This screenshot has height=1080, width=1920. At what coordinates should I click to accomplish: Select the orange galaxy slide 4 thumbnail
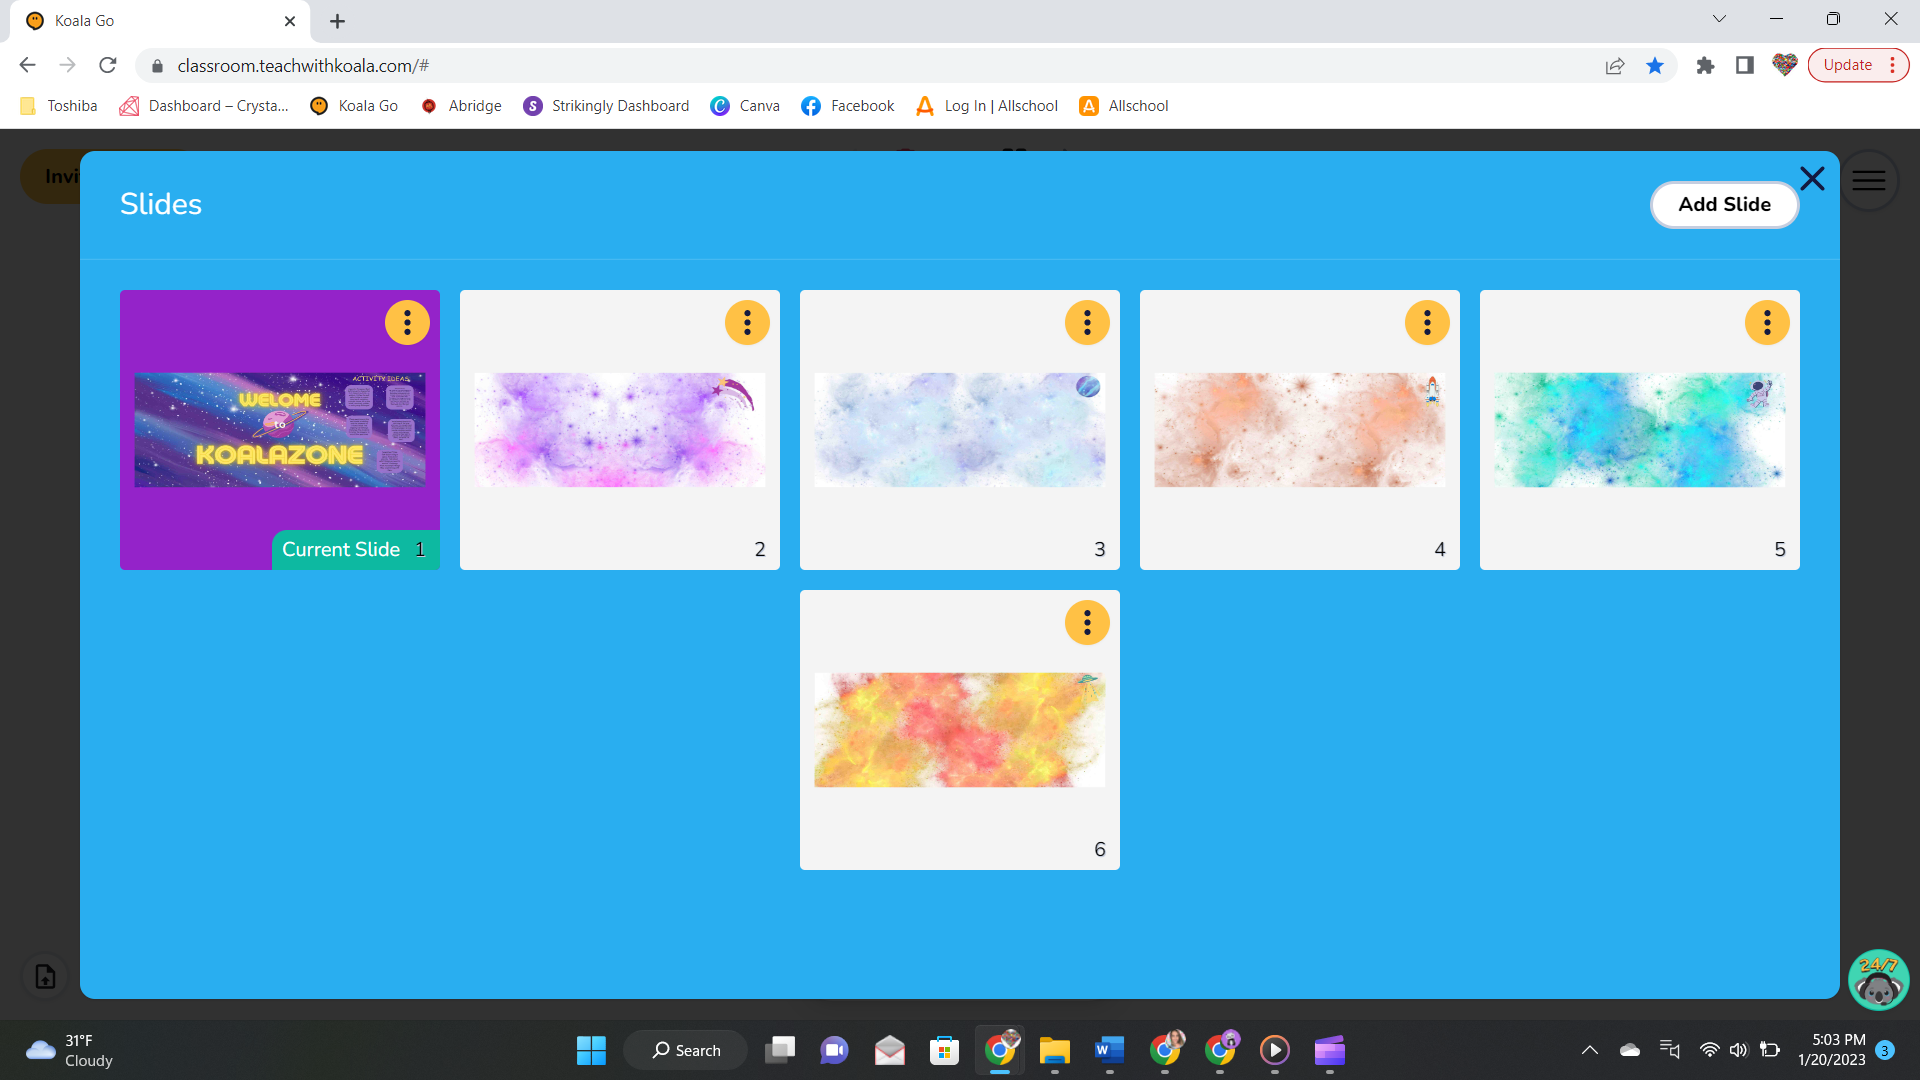[x=1299, y=430]
